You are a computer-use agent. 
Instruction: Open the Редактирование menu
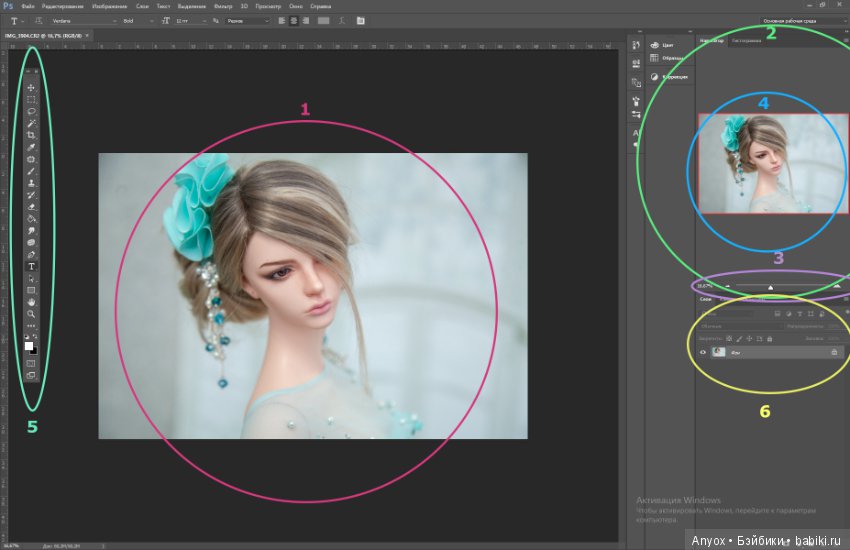(63, 7)
